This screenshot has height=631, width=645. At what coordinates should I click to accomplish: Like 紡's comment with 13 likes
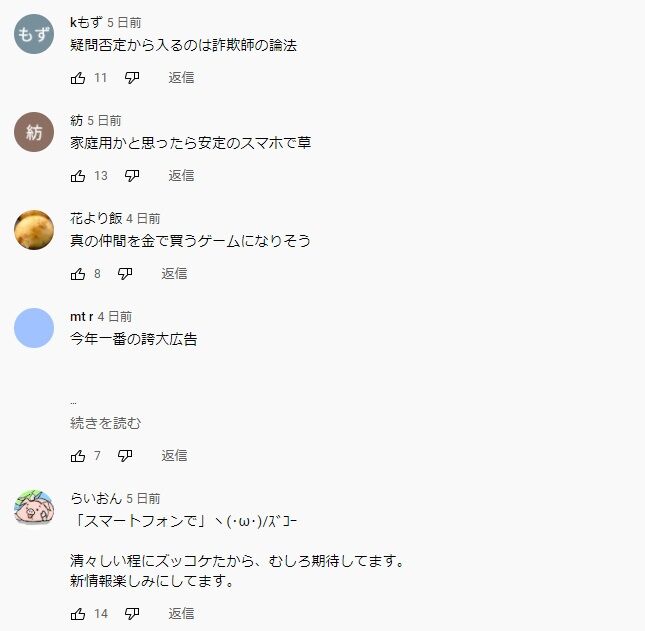tap(78, 176)
